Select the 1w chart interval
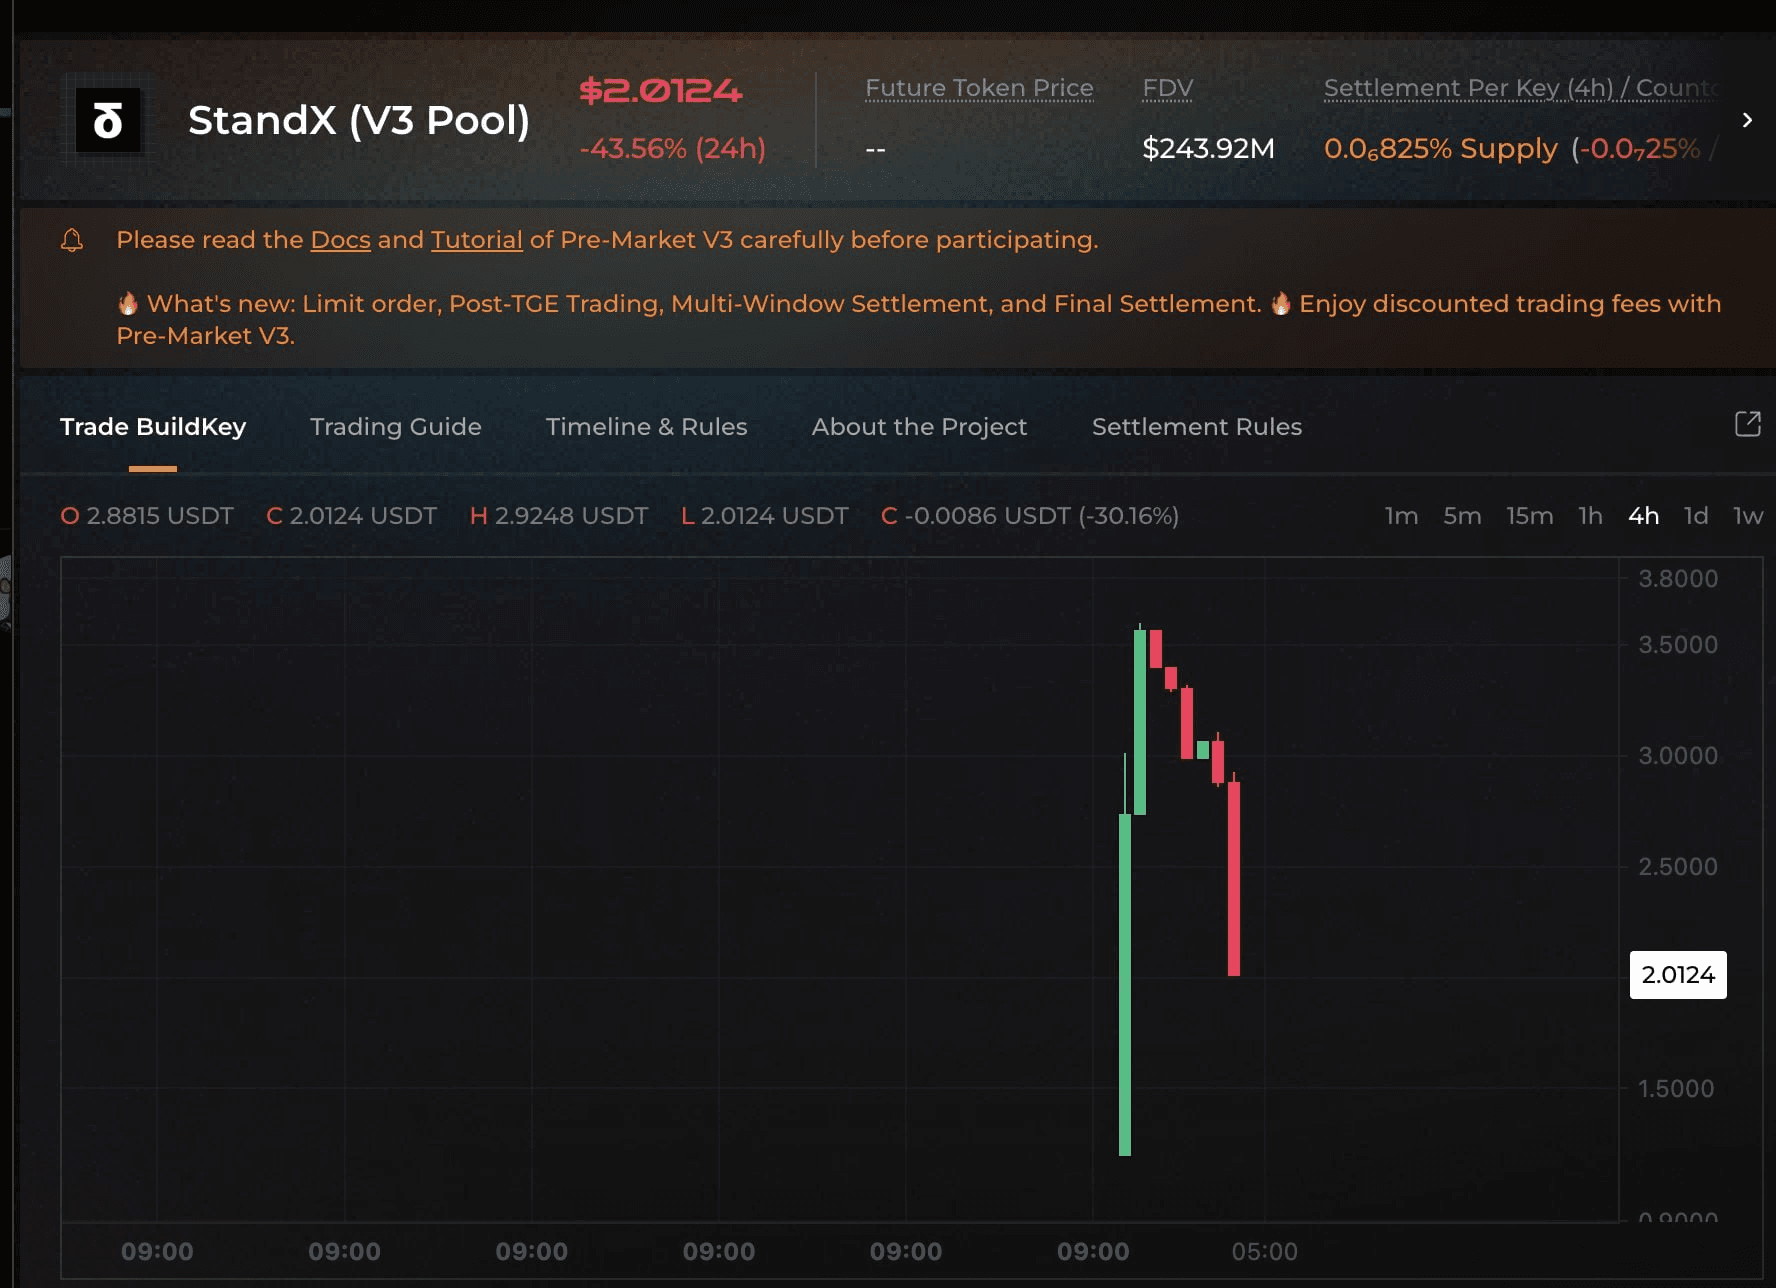This screenshot has height=1288, width=1776. point(1748,516)
